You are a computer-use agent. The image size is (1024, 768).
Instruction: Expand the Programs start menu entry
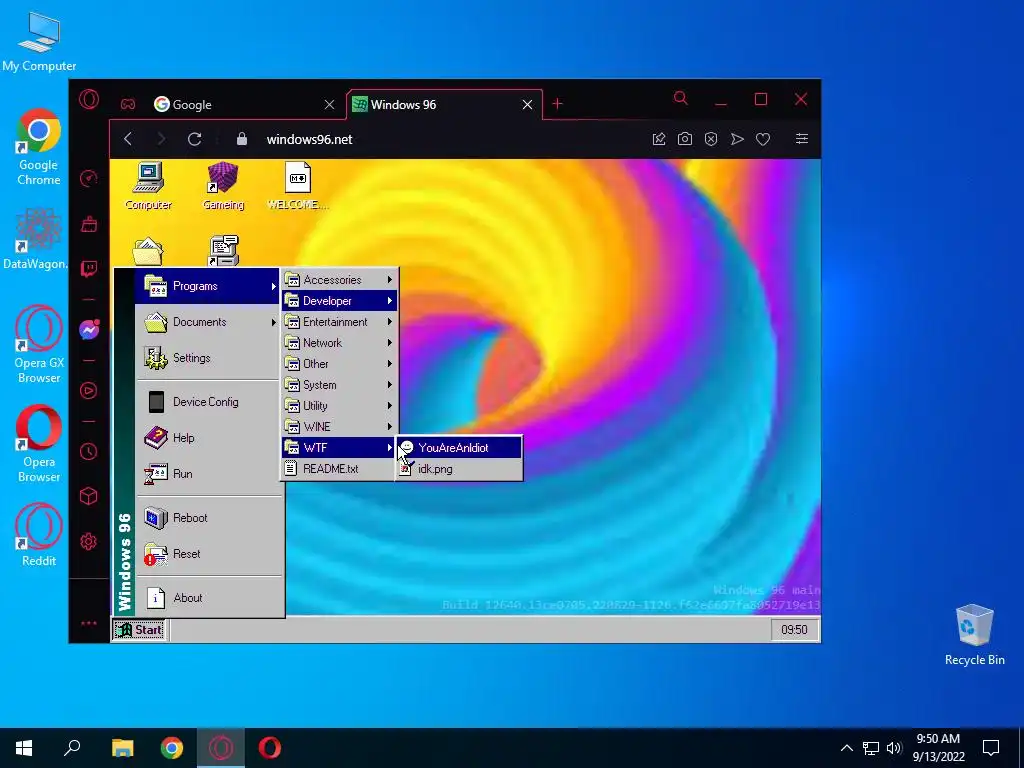(208, 286)
